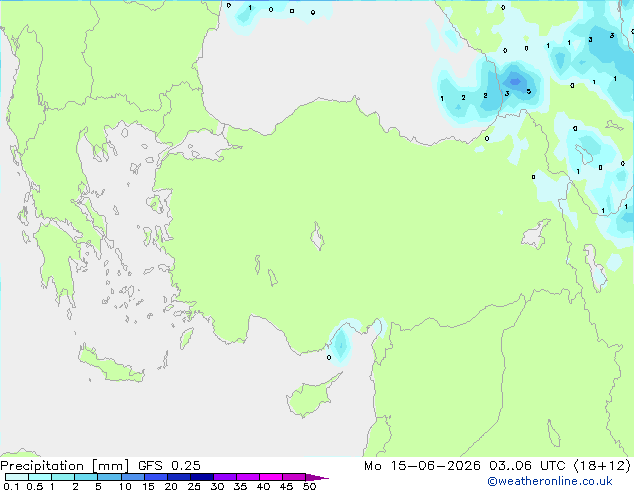Click the island of Cyprus on the map

311,396
